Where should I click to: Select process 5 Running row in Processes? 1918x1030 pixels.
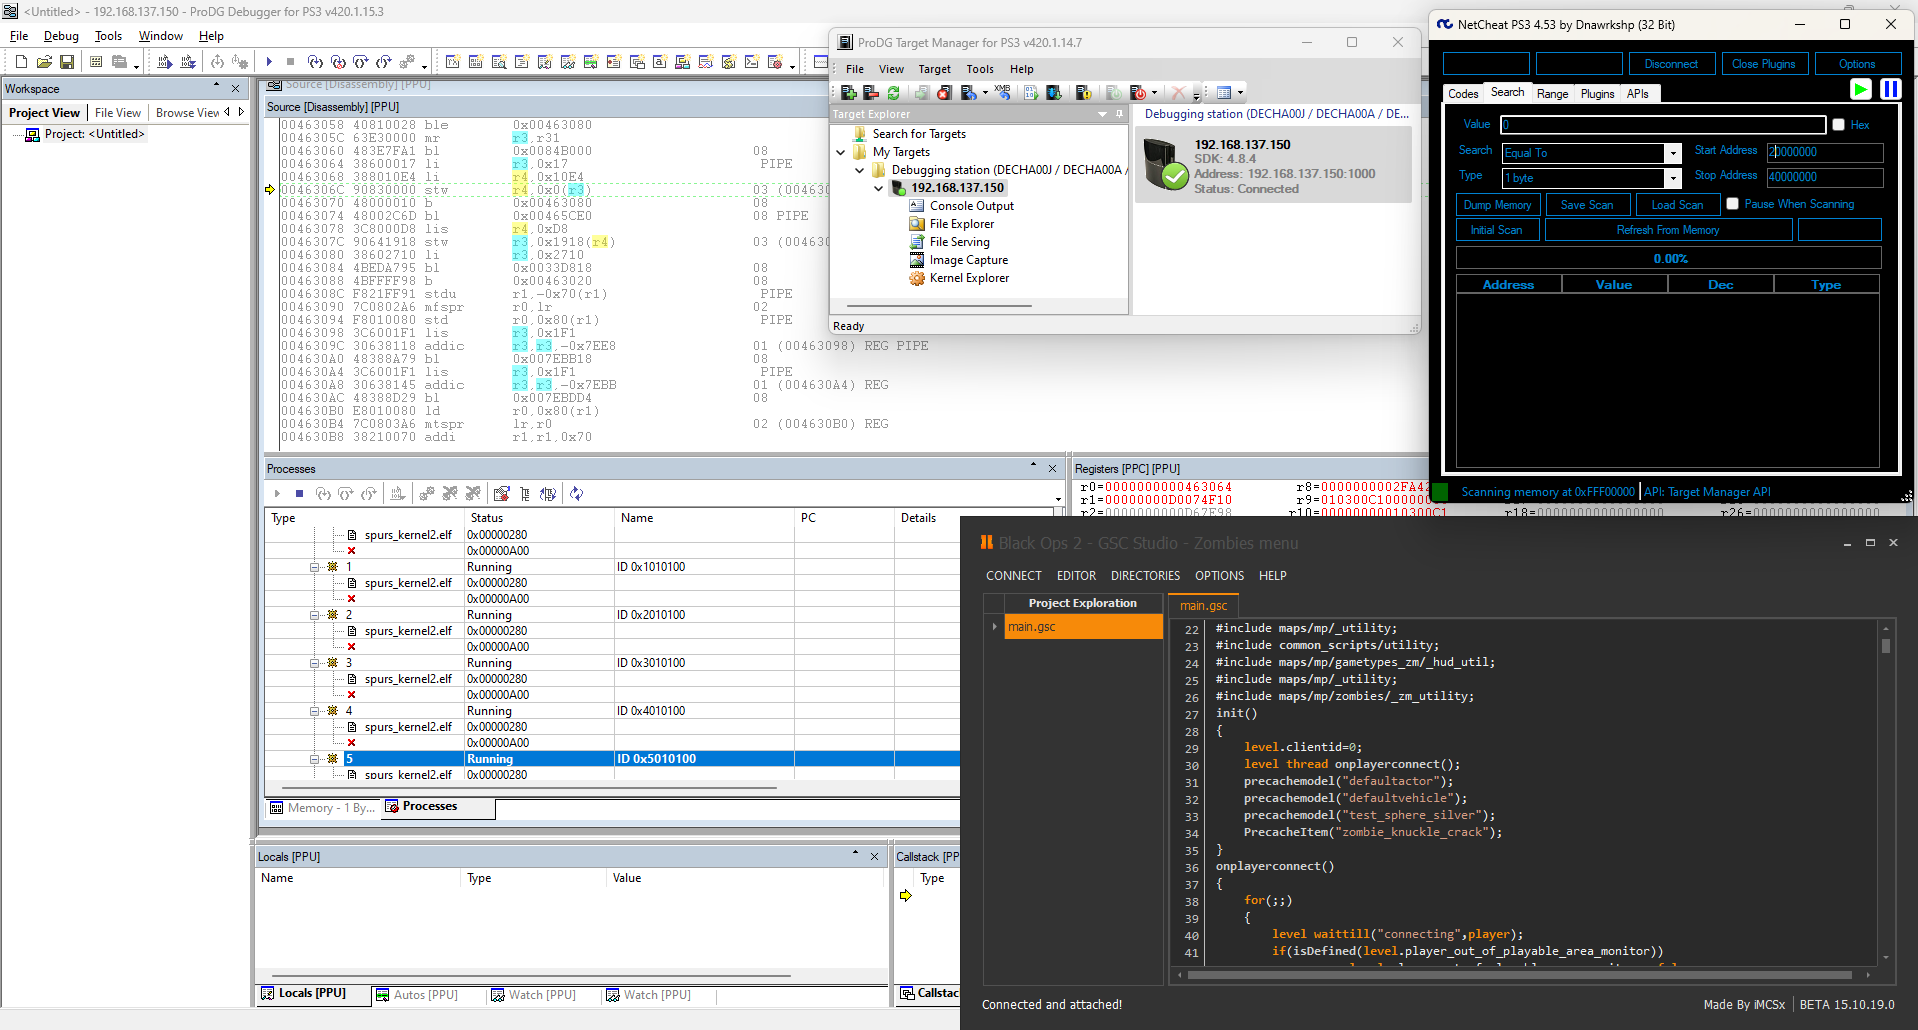[x=612, y=759]
